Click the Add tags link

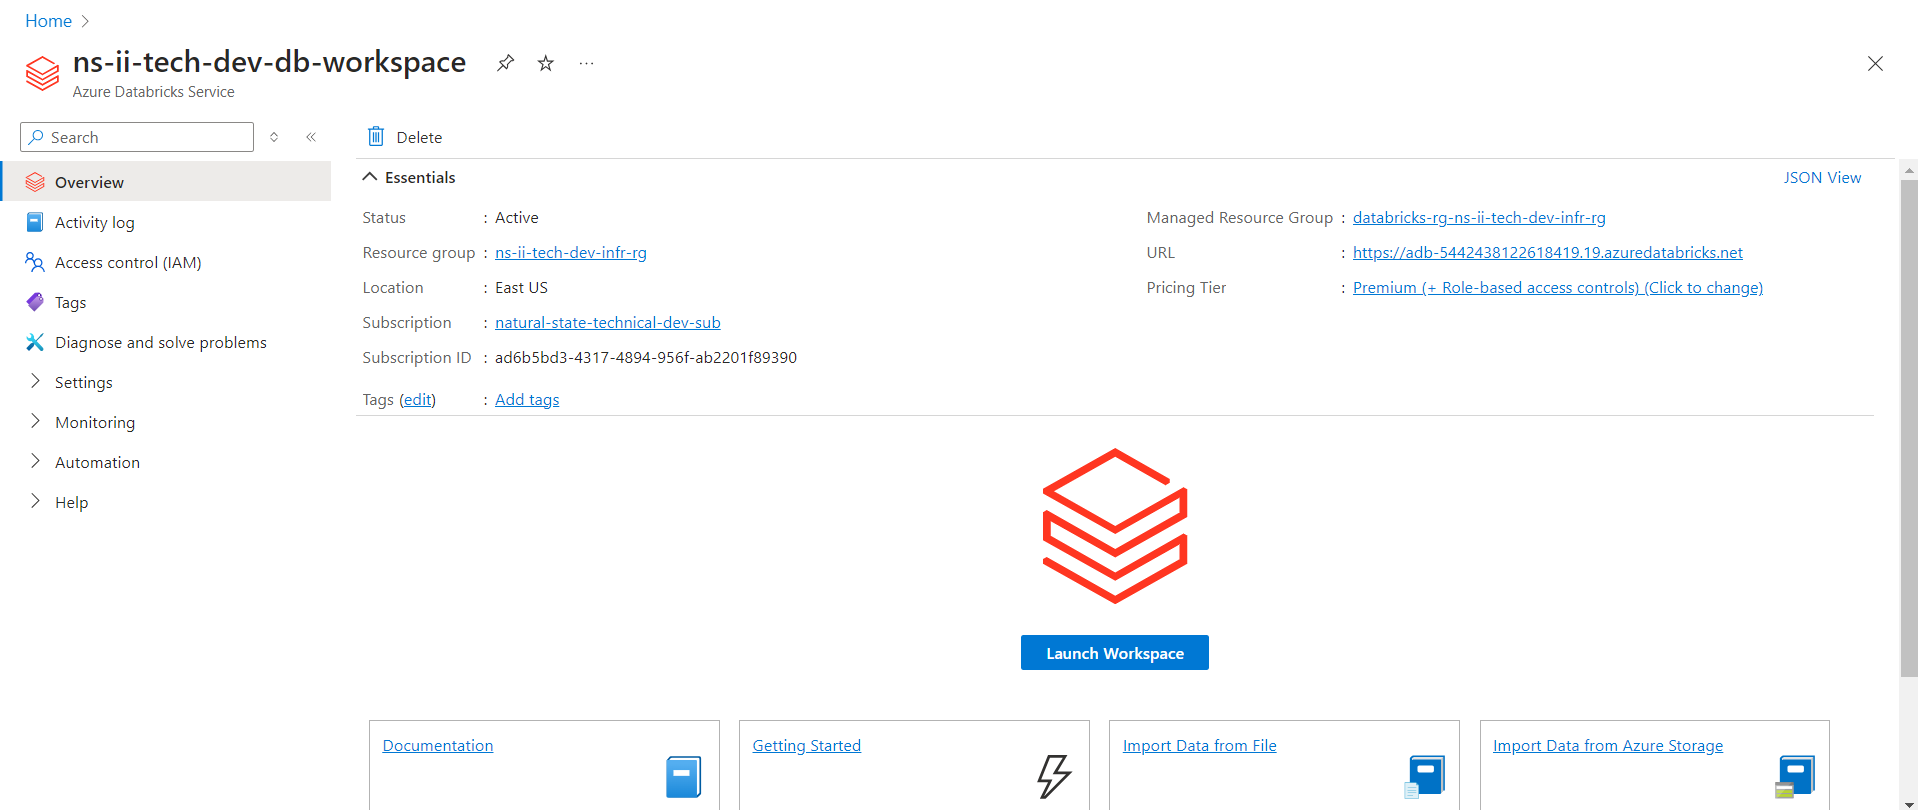pyautogui.click(x=527, y=399)
